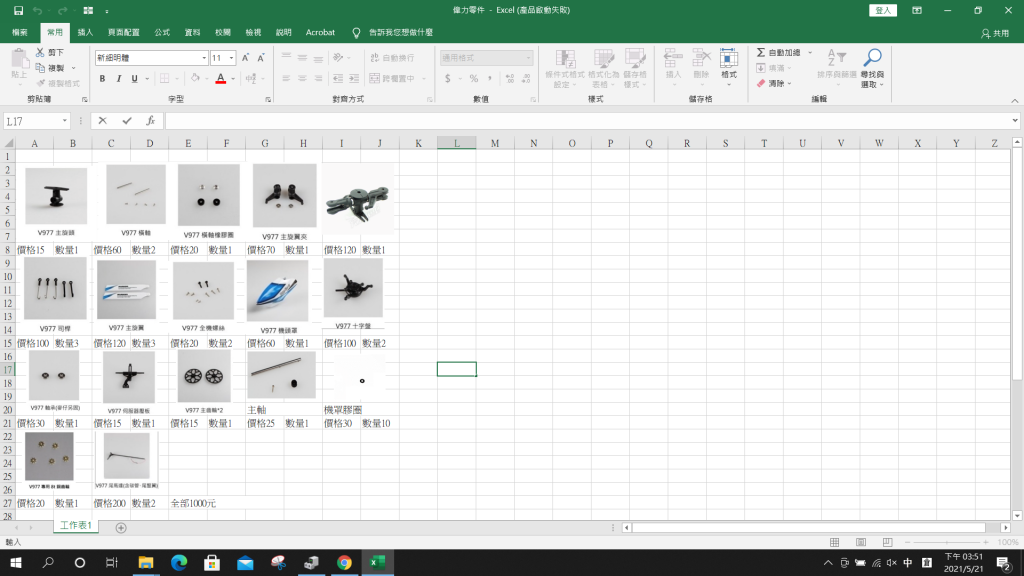Select the V977 main rotor blades image
The image size is (1024, 576).
127,290
